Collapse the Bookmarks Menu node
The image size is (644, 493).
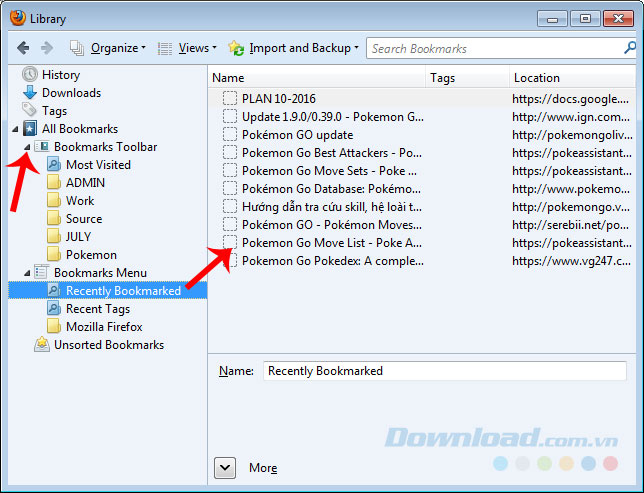tap(27, 273)
